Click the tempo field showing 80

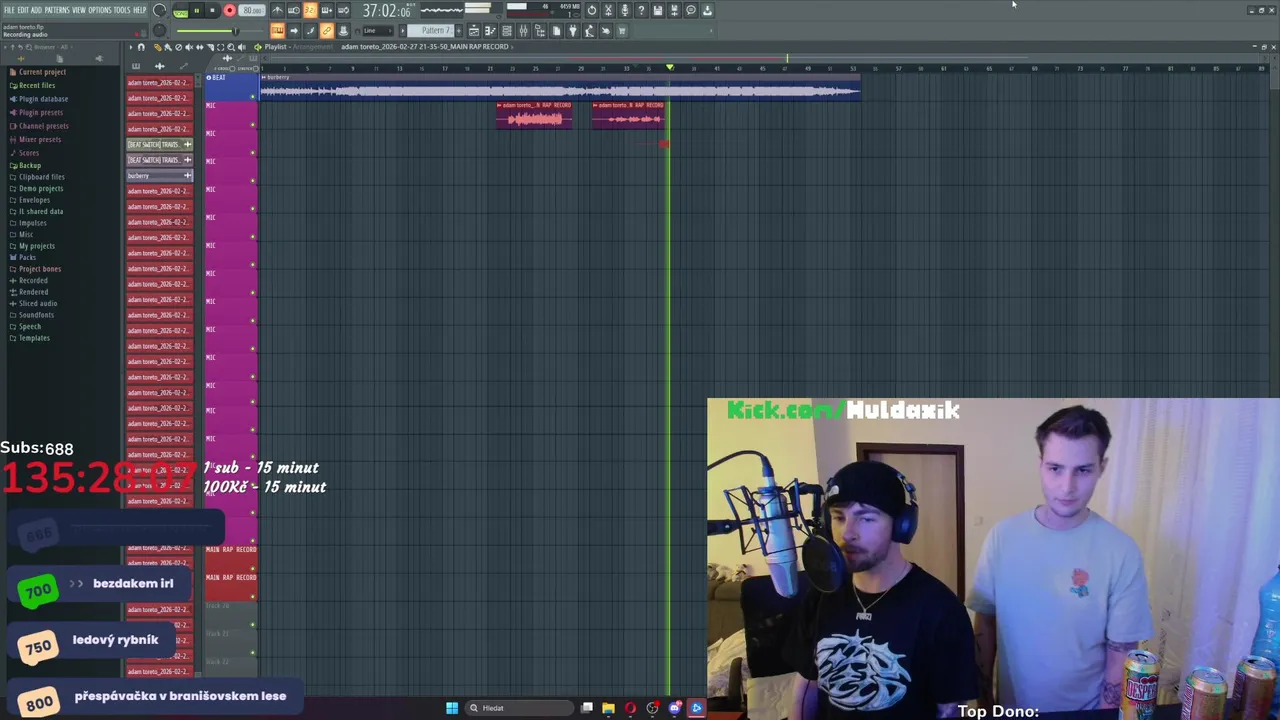(x=252, y=10)
